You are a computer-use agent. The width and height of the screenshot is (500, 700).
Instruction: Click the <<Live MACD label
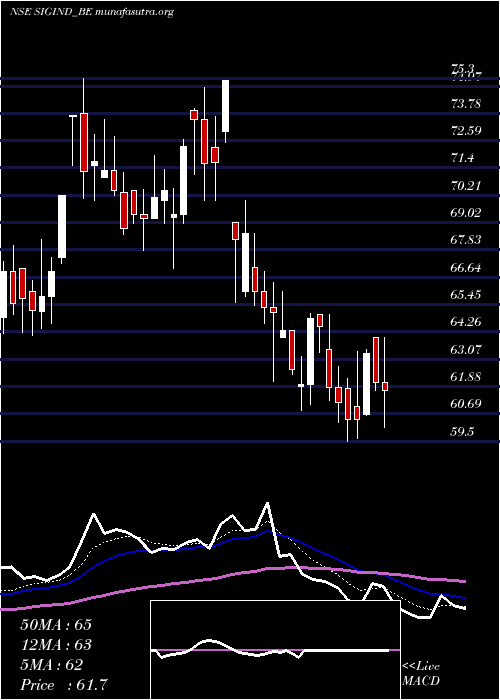[x=421, y=674]
